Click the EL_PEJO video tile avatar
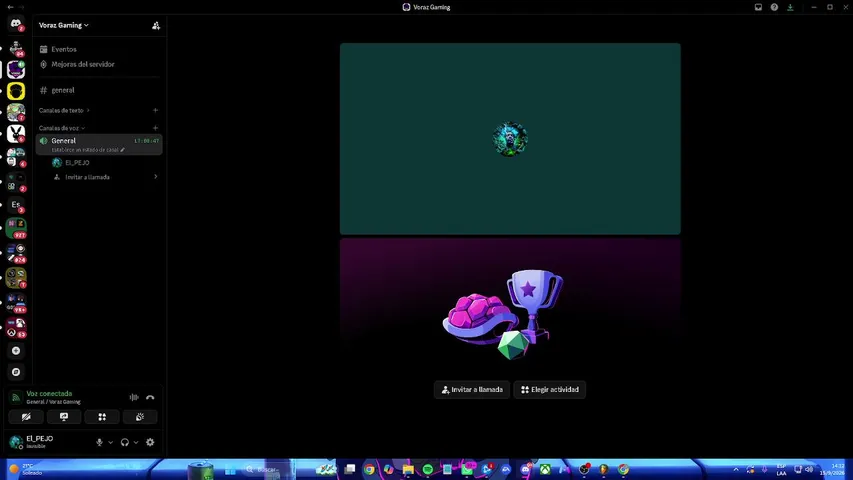This screenshot has height=480, width=853. pos(510,139)
